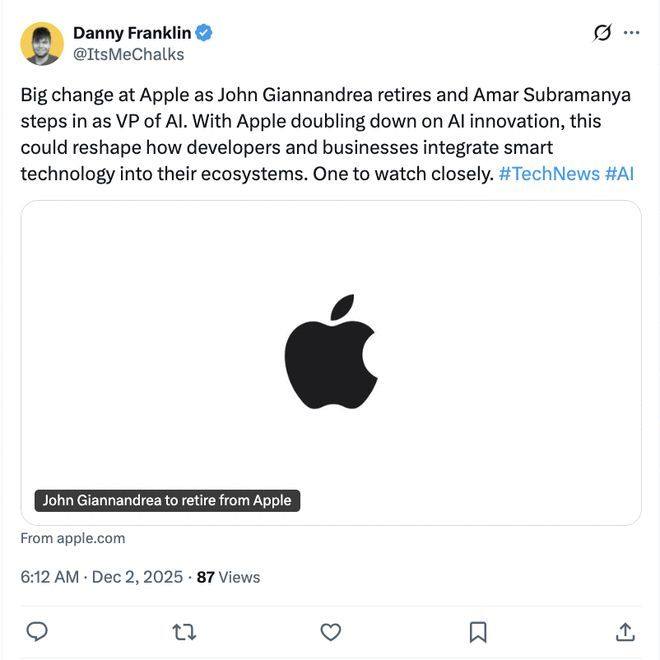The image size is (660, 660).
Task: Open the 'From apple.com' source link
Action: click(x=73, y=538)
